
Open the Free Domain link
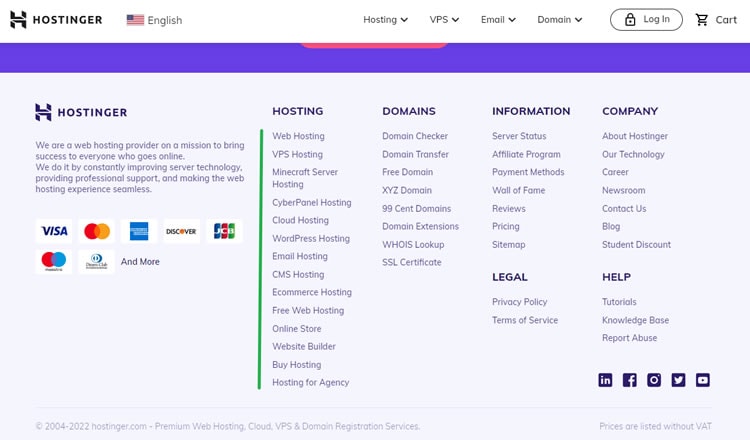coord(408,172)
